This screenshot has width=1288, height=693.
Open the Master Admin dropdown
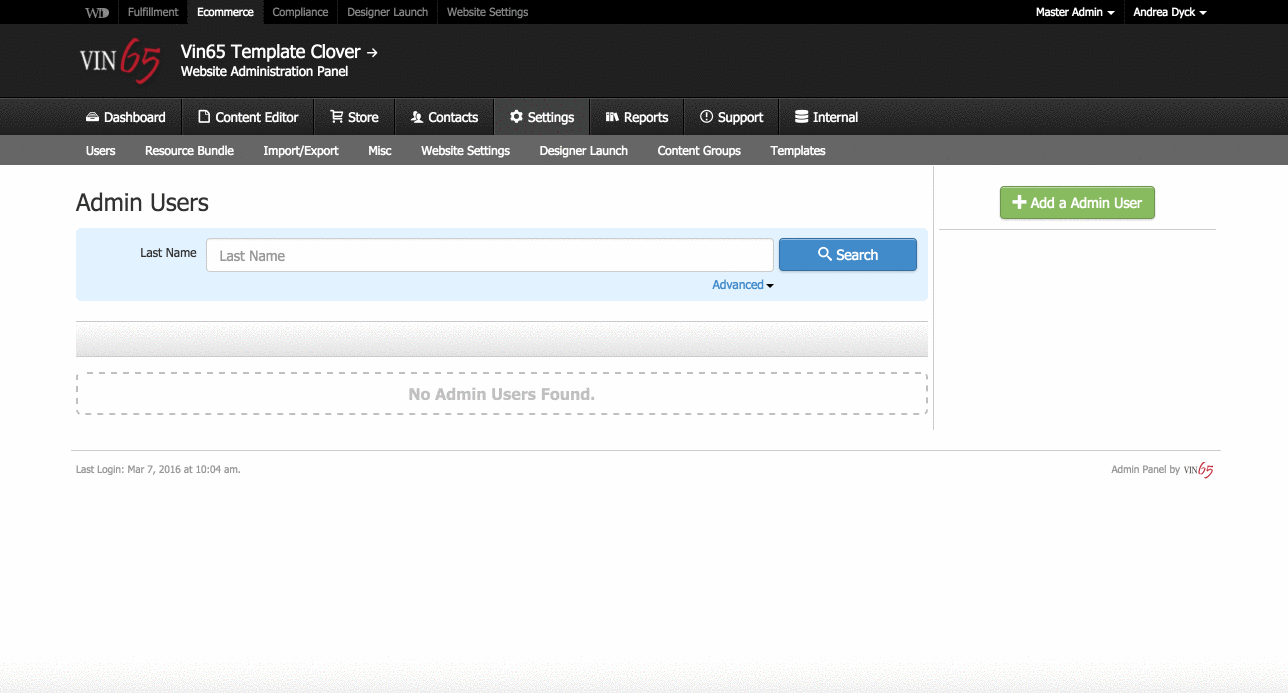pyautogui.click(x=1074, y=12)
